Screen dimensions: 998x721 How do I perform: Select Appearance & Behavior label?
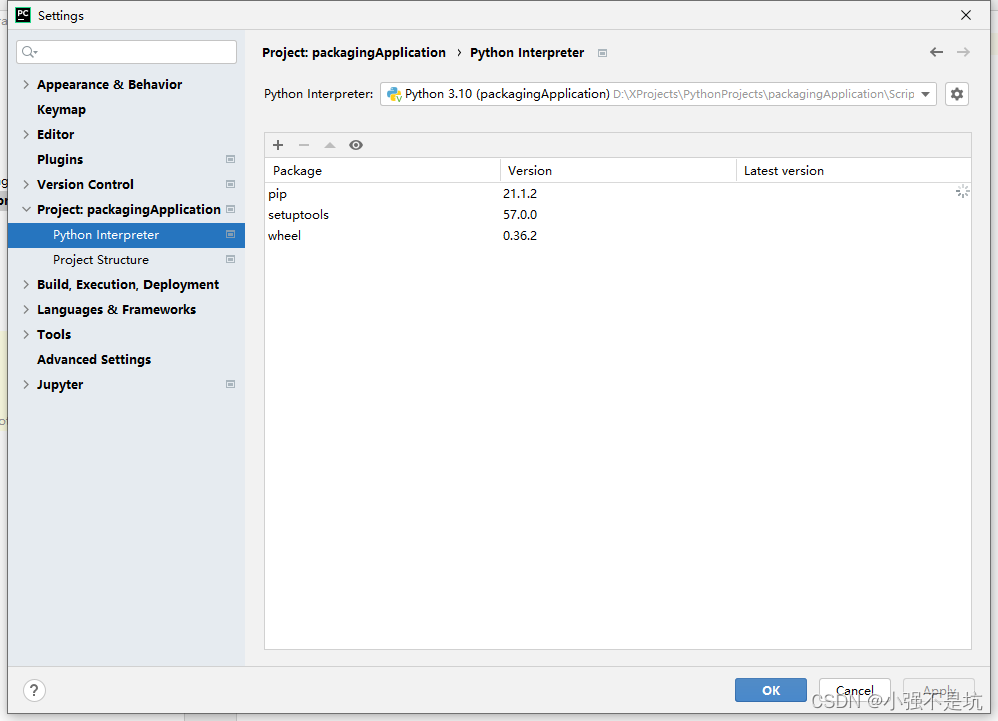(x=109, y=85)
